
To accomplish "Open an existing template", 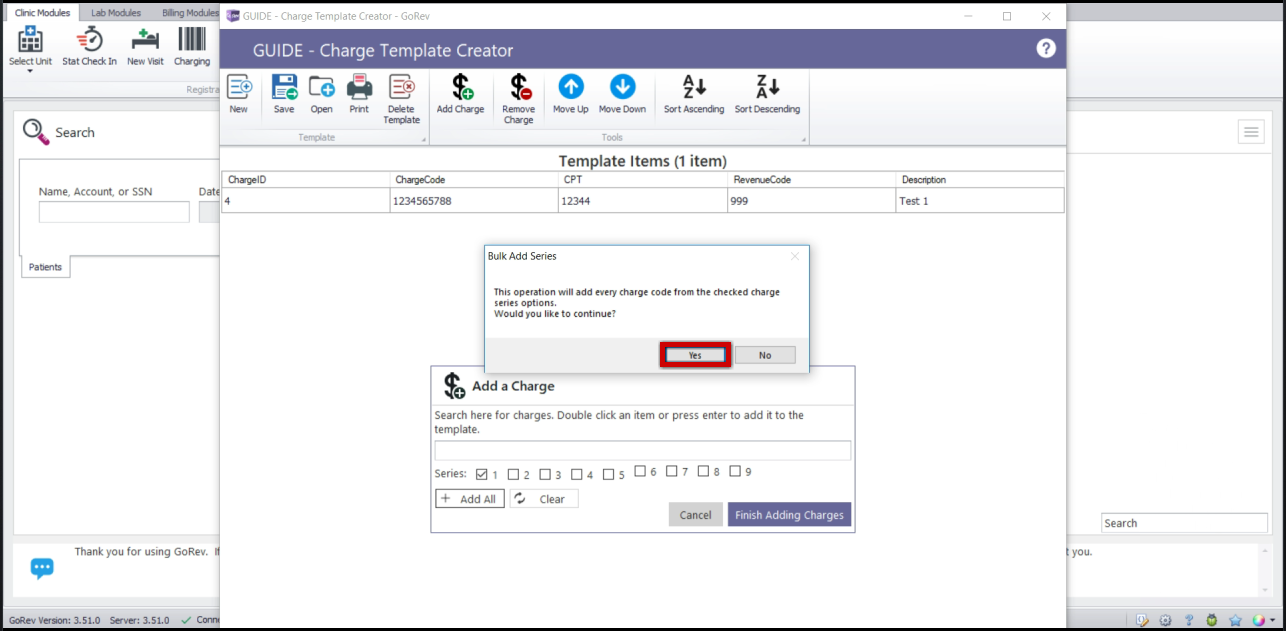I will click(x=321, y=94).
